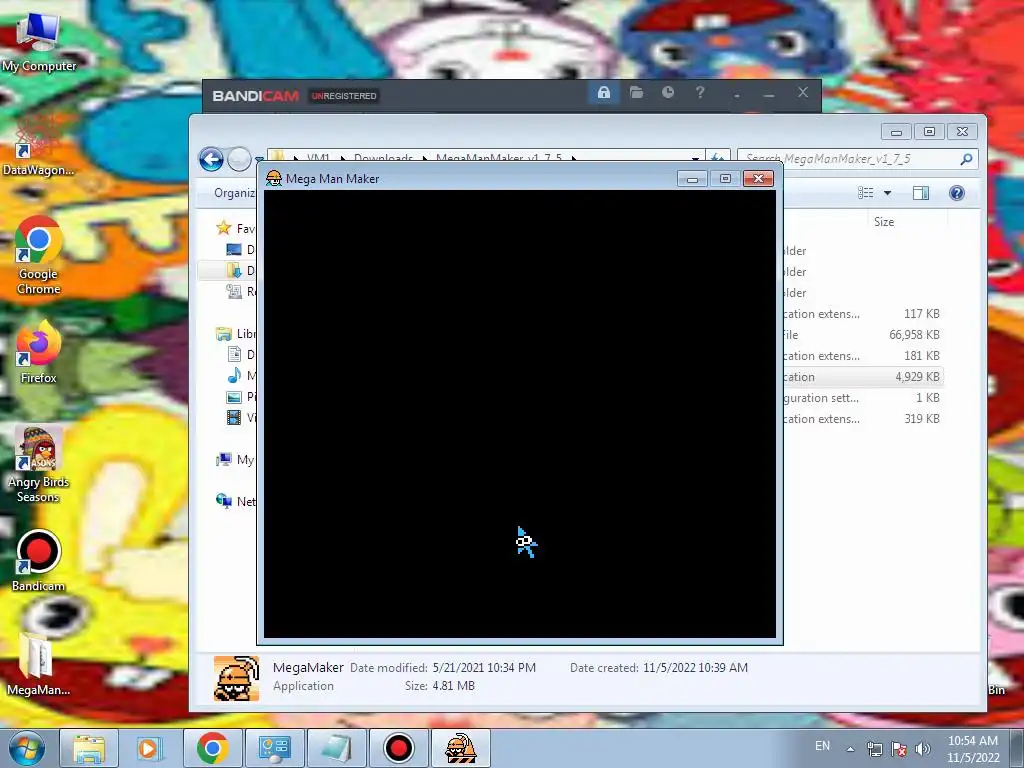Image resolution: width=1024 pixels, height=768 pixels.
Task: Select the Videos library tree item
Action: (241, 417)
